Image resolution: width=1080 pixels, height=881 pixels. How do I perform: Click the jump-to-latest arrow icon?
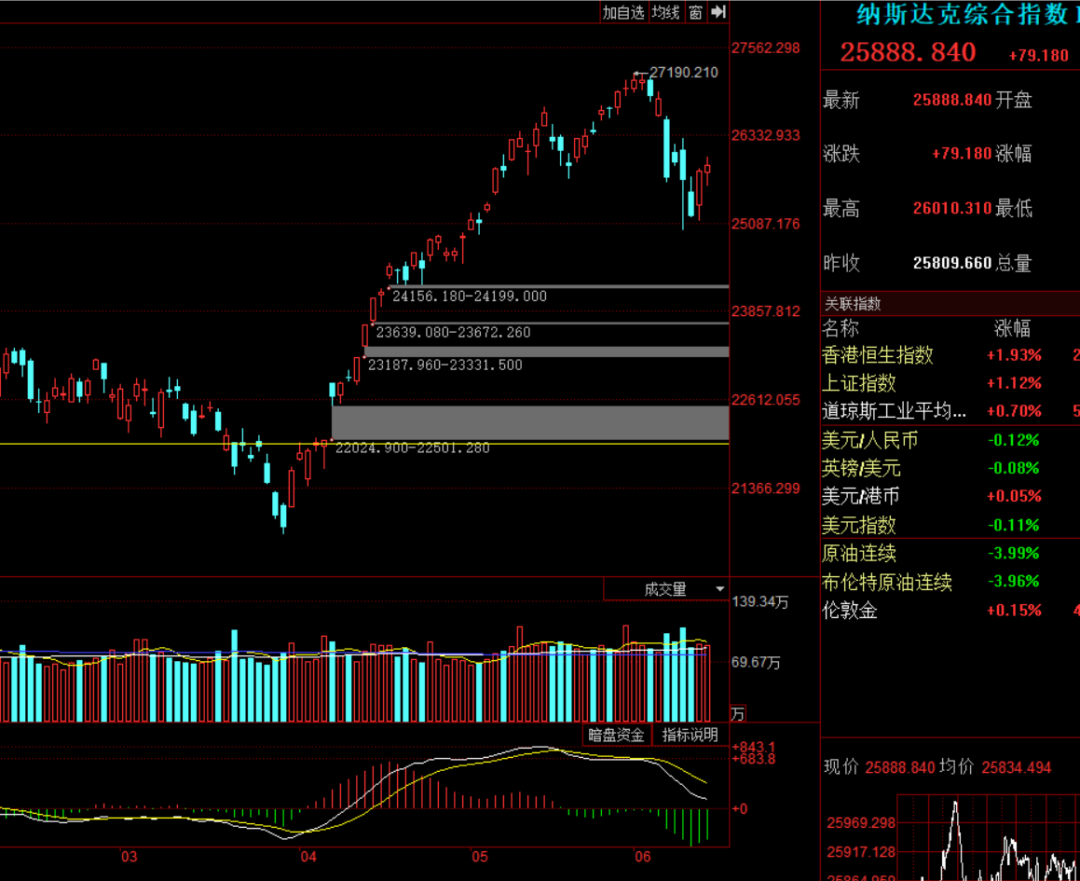coord(718,12)
